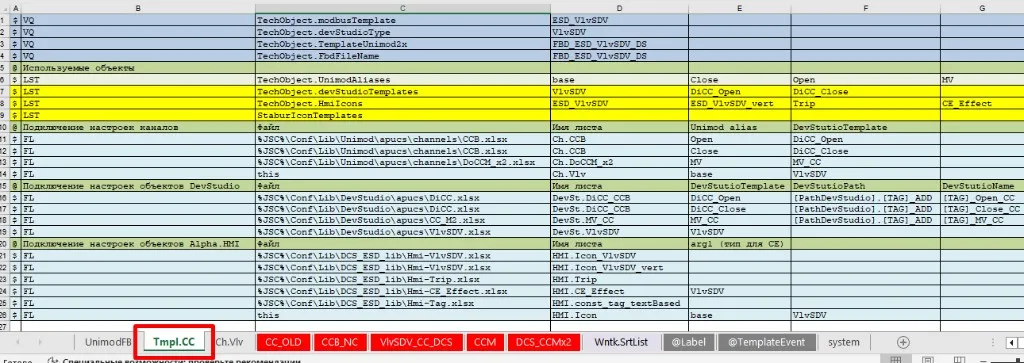Select column G header
The image size is (1024, 363).
coord(982,7)
